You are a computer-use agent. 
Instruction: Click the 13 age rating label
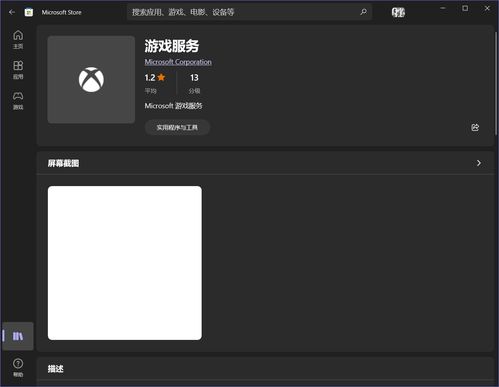tap(194, 78)
